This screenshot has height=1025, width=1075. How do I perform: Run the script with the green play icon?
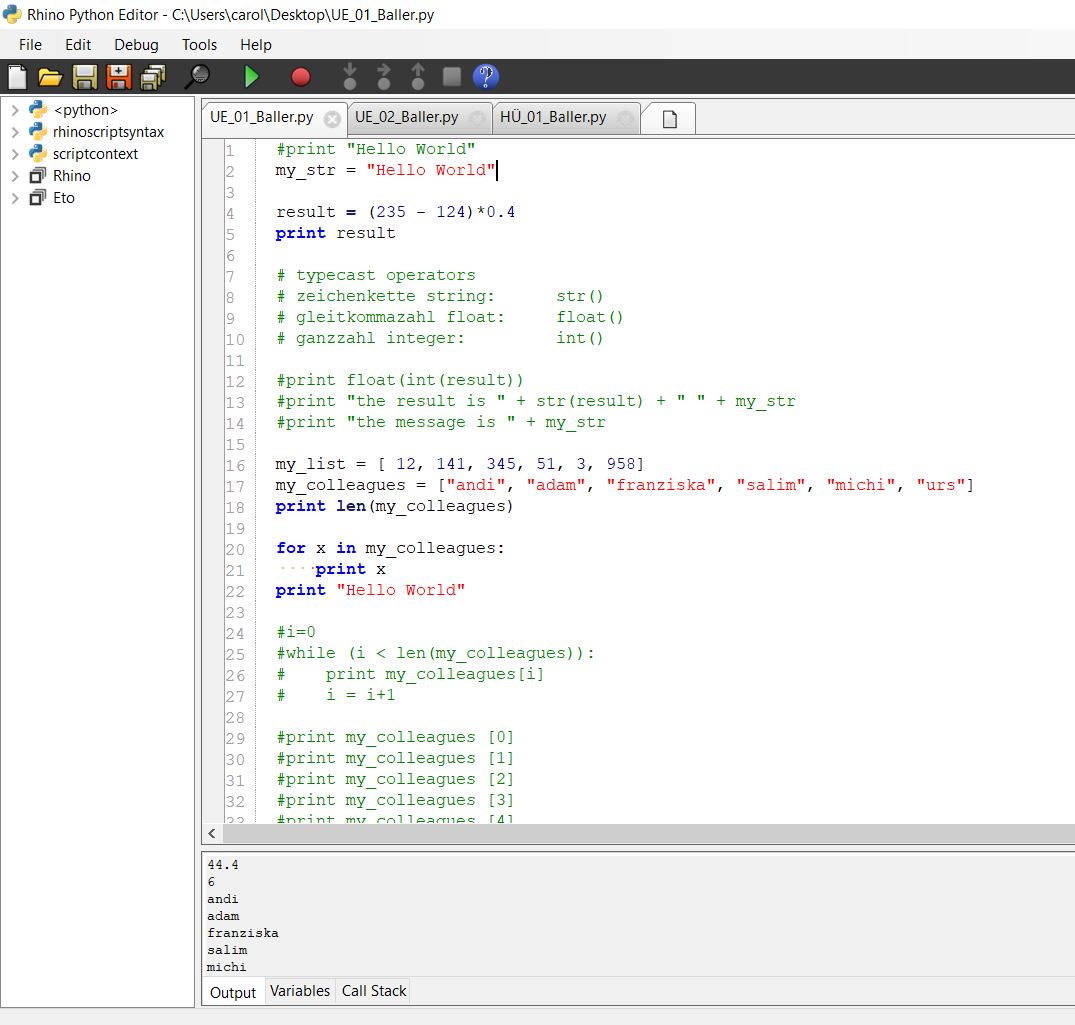pyautogui.click(x=251, y=77)
